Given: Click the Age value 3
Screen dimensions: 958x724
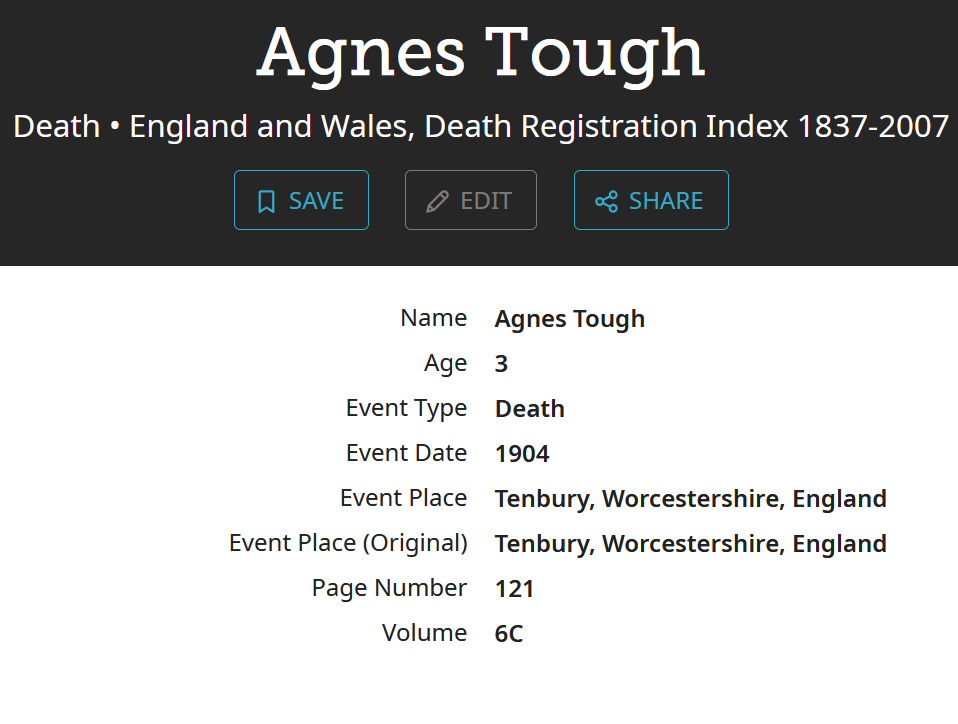Looking at the screenshot, I should [x=501, y=364].
